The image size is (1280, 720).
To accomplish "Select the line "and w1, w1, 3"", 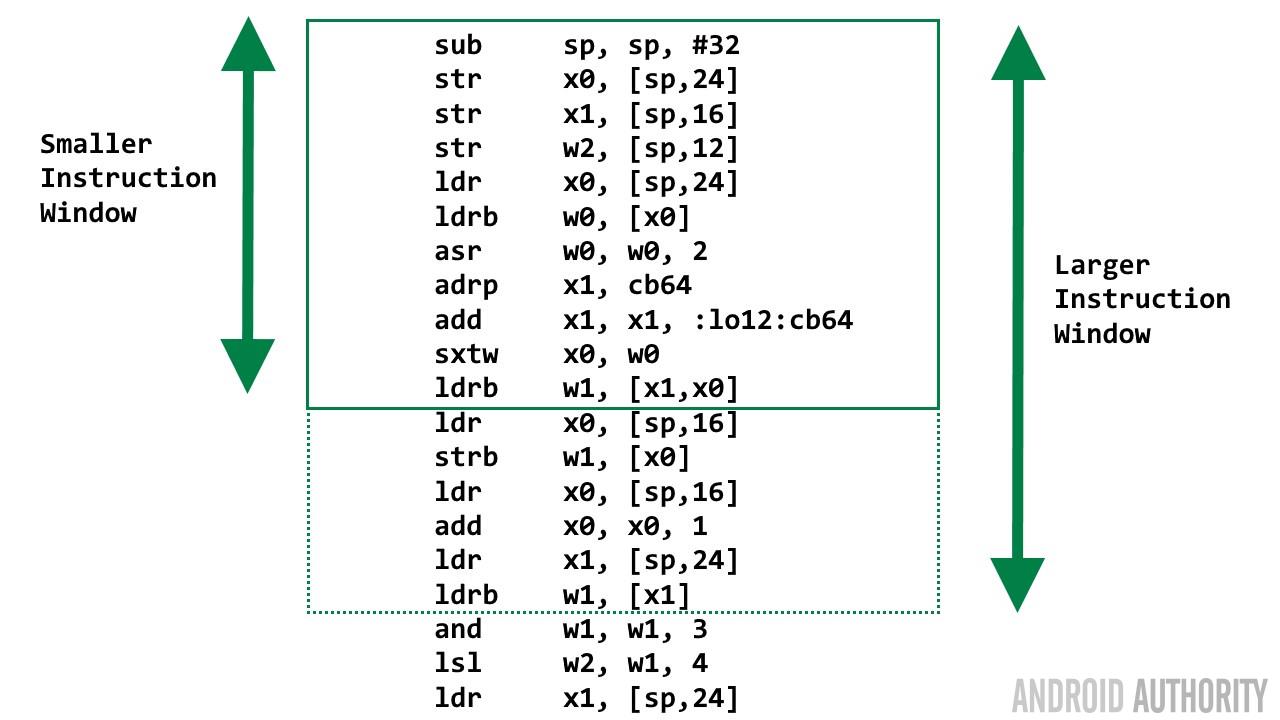I will (571, 629).
